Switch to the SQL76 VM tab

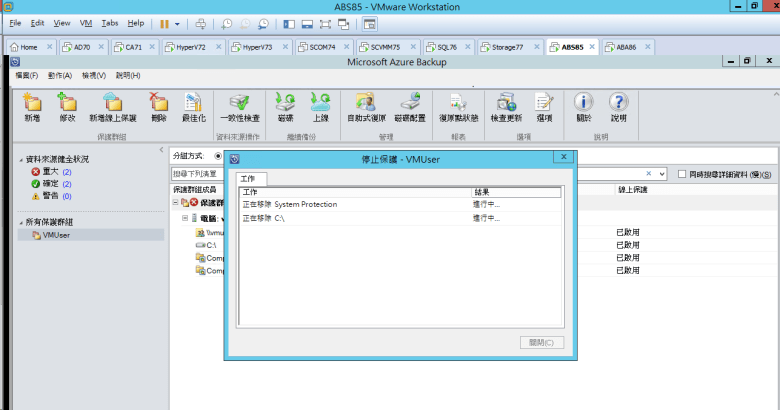click(x=440, y=46)
